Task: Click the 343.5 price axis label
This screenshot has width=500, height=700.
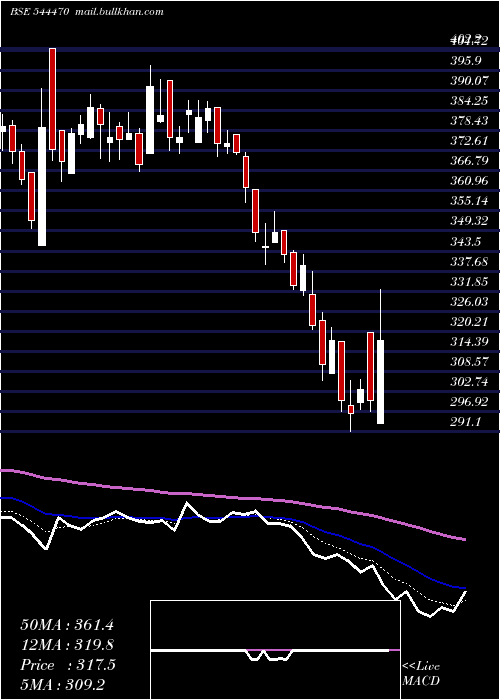Action: point(466,242)
